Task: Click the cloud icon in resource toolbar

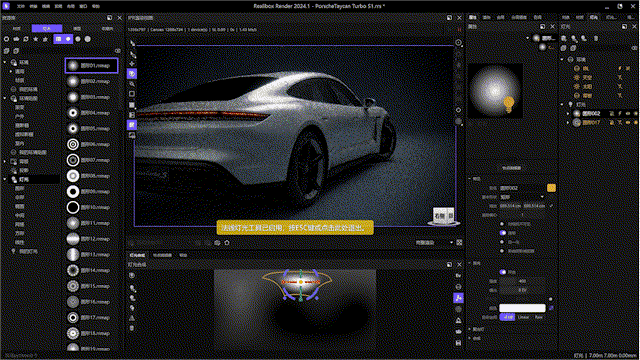Action: click(16, 39)
